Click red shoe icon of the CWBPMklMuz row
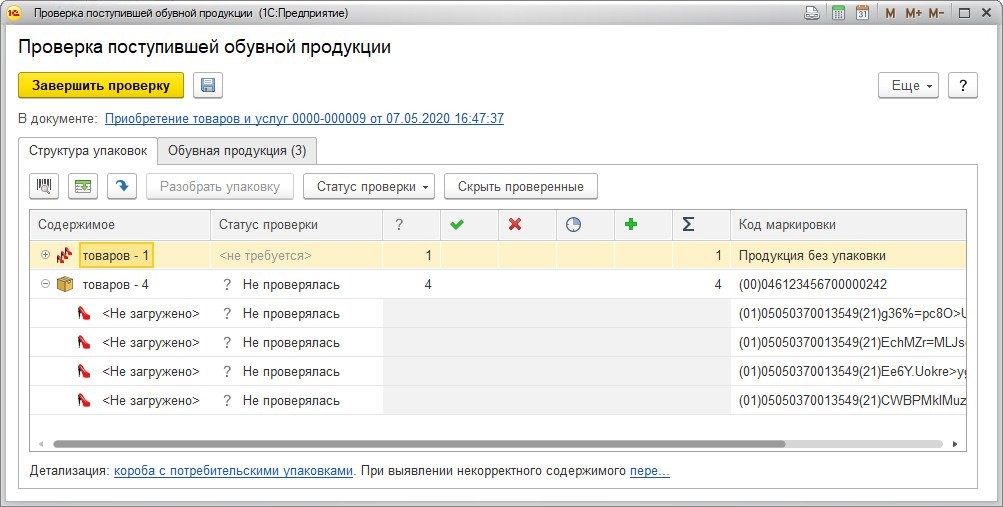Viewport: 1003px width, 507px height. (84, 400)
